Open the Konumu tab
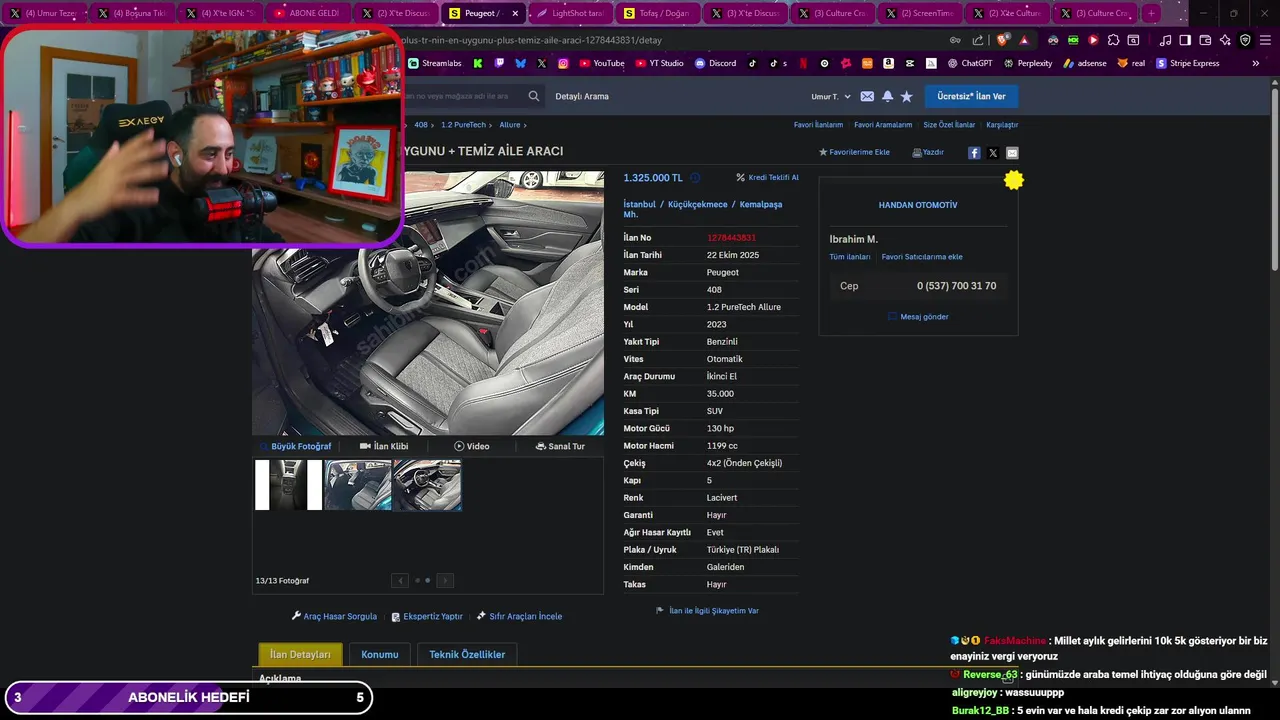Image resolution: width=1280 pixels, height=720 pixels. click(380, 654)
